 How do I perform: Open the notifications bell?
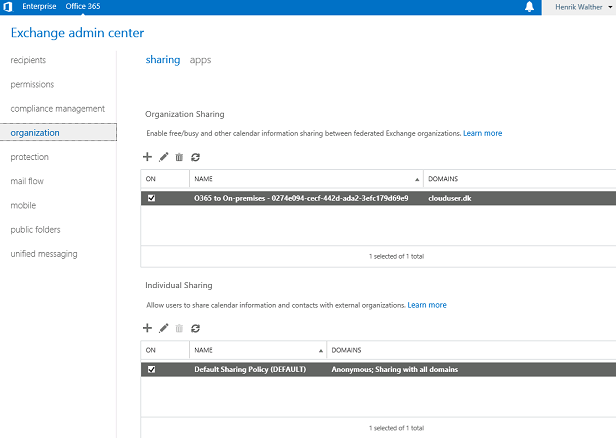pos(529,7)
